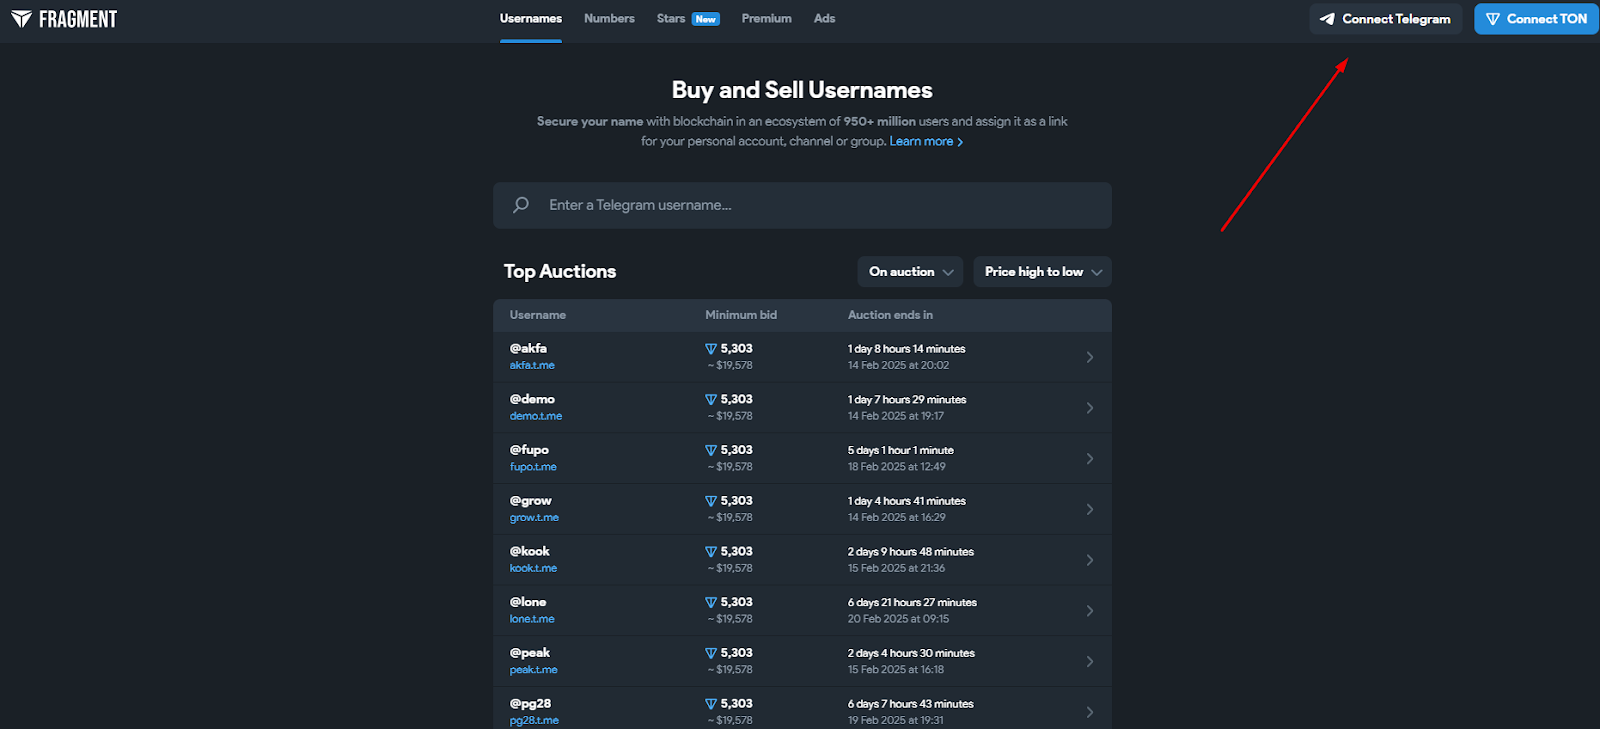Viewport: 1600px width, 729px height.
Task: Click '2 days 9 hours 48 minutes' text
Action: coord(911,552)
